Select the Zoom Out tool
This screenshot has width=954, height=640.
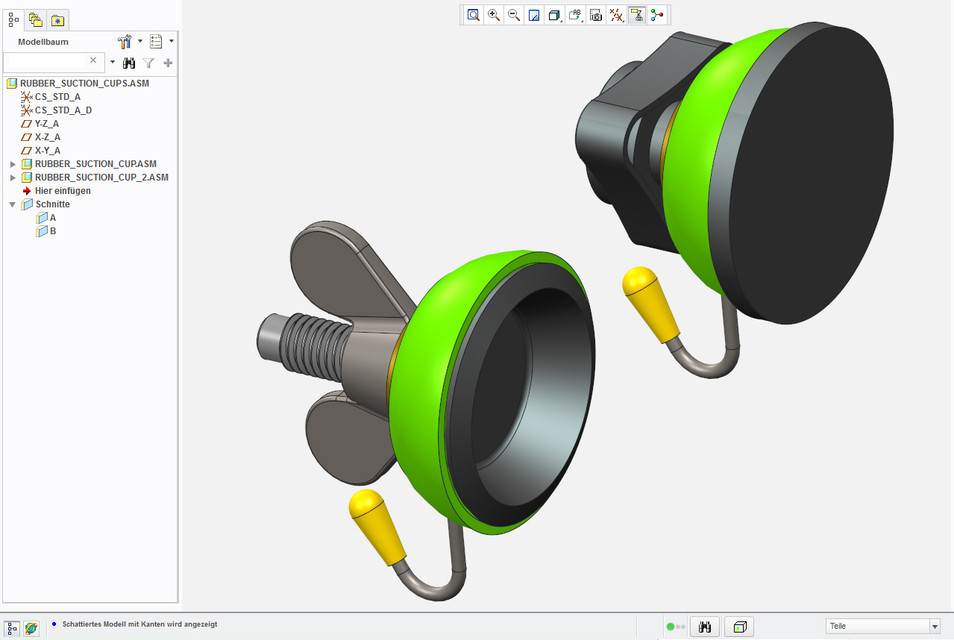click(513, 14)
